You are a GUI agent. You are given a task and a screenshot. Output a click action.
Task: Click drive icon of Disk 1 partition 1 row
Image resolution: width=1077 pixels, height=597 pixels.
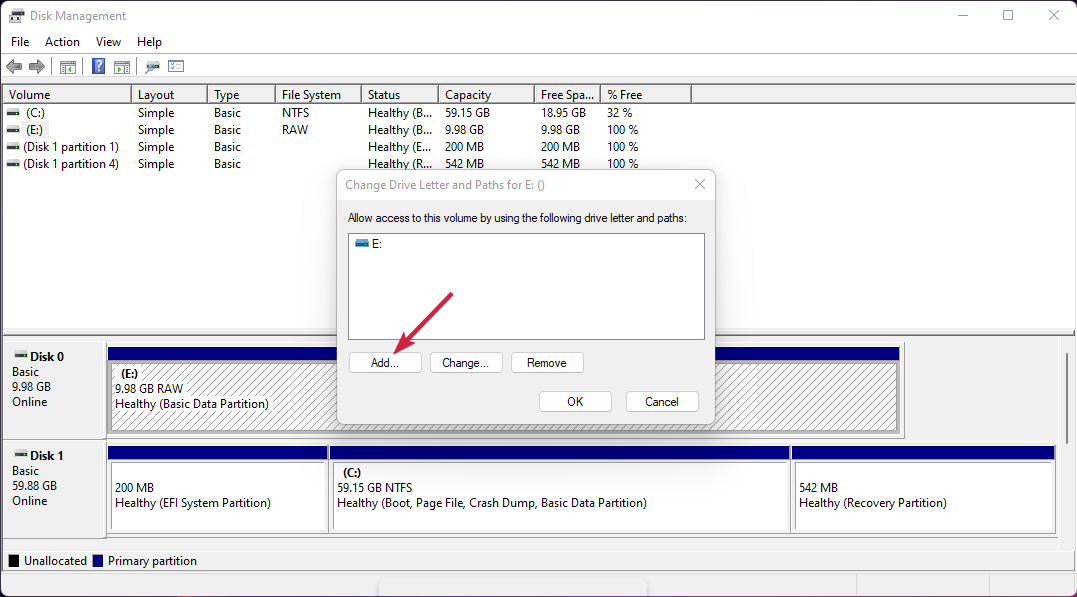13,147
